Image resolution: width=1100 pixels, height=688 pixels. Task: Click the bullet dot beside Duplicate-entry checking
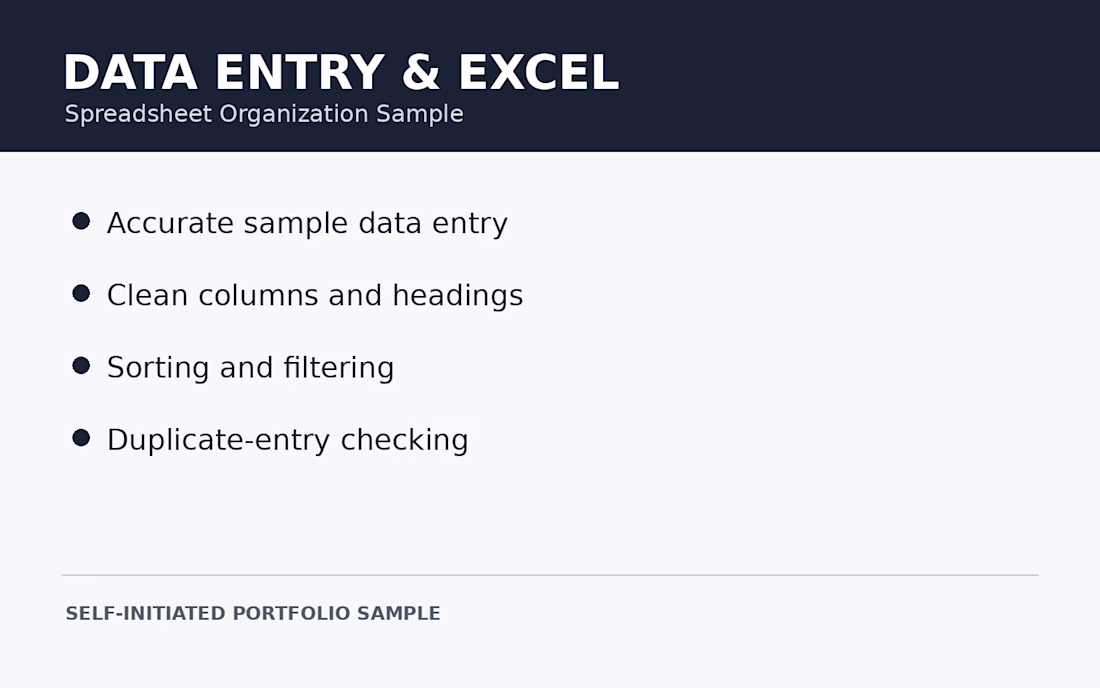click(81, 438)
